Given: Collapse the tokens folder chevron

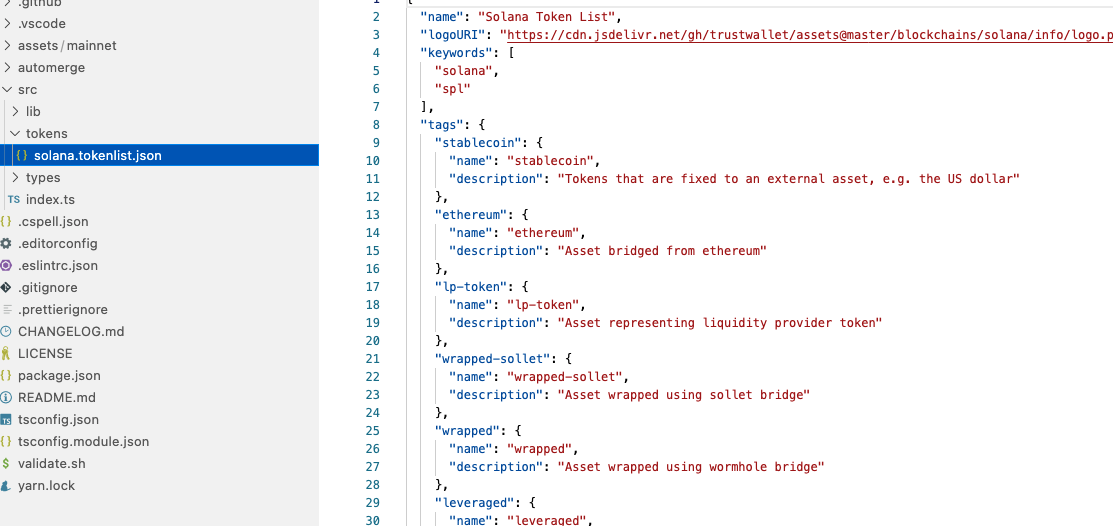Looking at the screenshot, I should [x=16, y=133].
